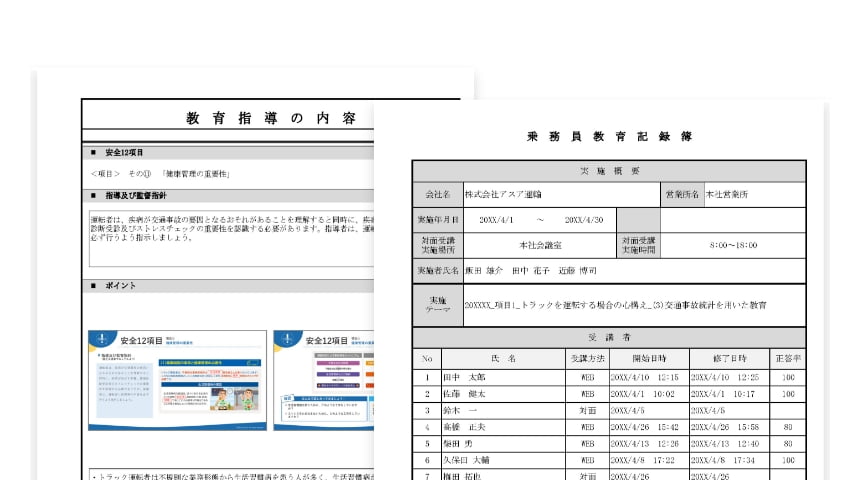Click the logo icon on second slide thumbnail
The width and height of the screenshot is (860, 480).
tap(289, 342)
